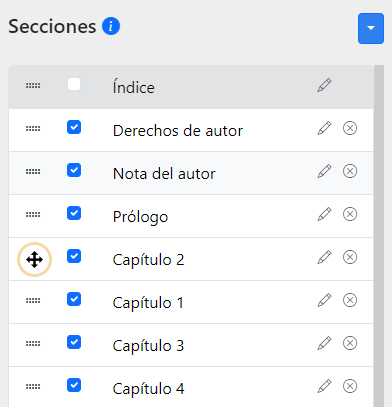Click the blue info icon beside Secciones
Viewport: 392px width, 407px height.
111,26
